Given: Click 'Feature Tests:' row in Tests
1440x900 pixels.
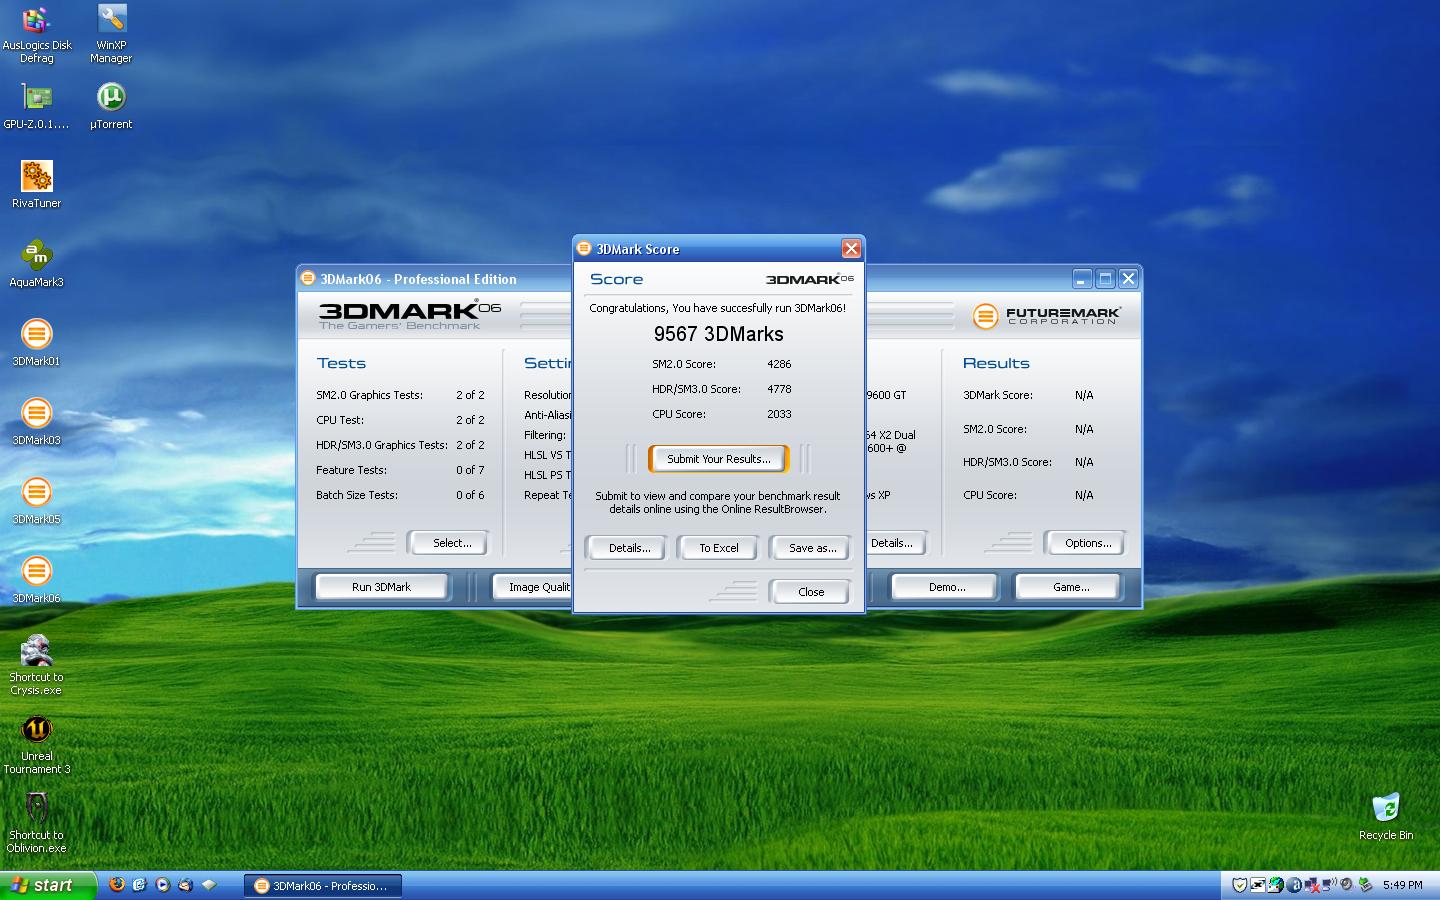Looking at the screenshot, I should [x=400, y=470].
